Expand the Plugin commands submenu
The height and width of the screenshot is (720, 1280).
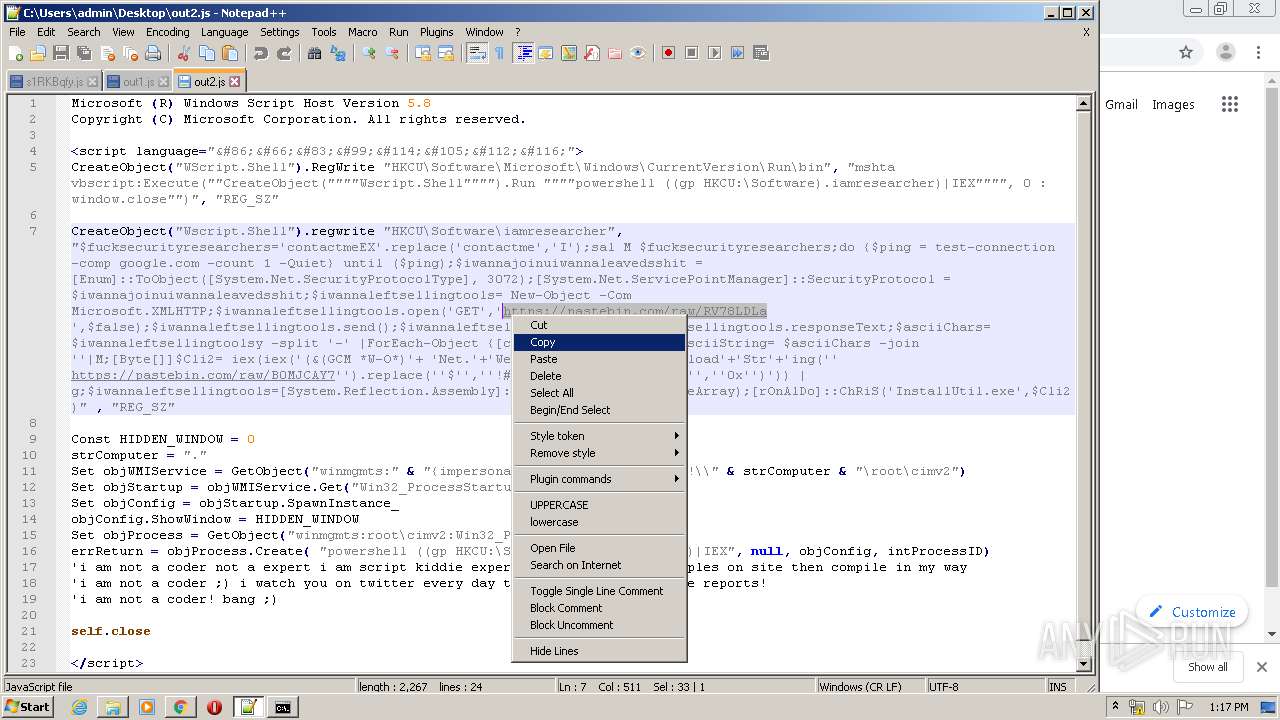(x=600, y=479)
